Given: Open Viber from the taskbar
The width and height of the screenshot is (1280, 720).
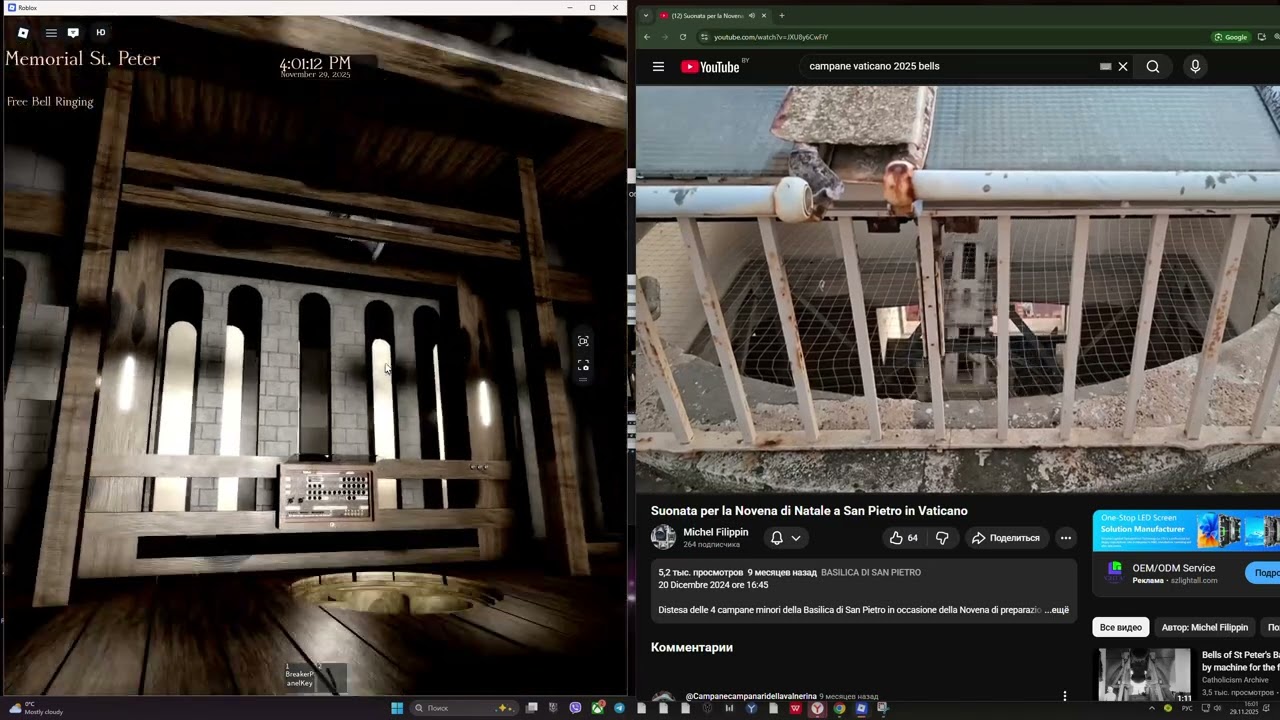Looking at the screenshot, I should click(x=575, y=708).
